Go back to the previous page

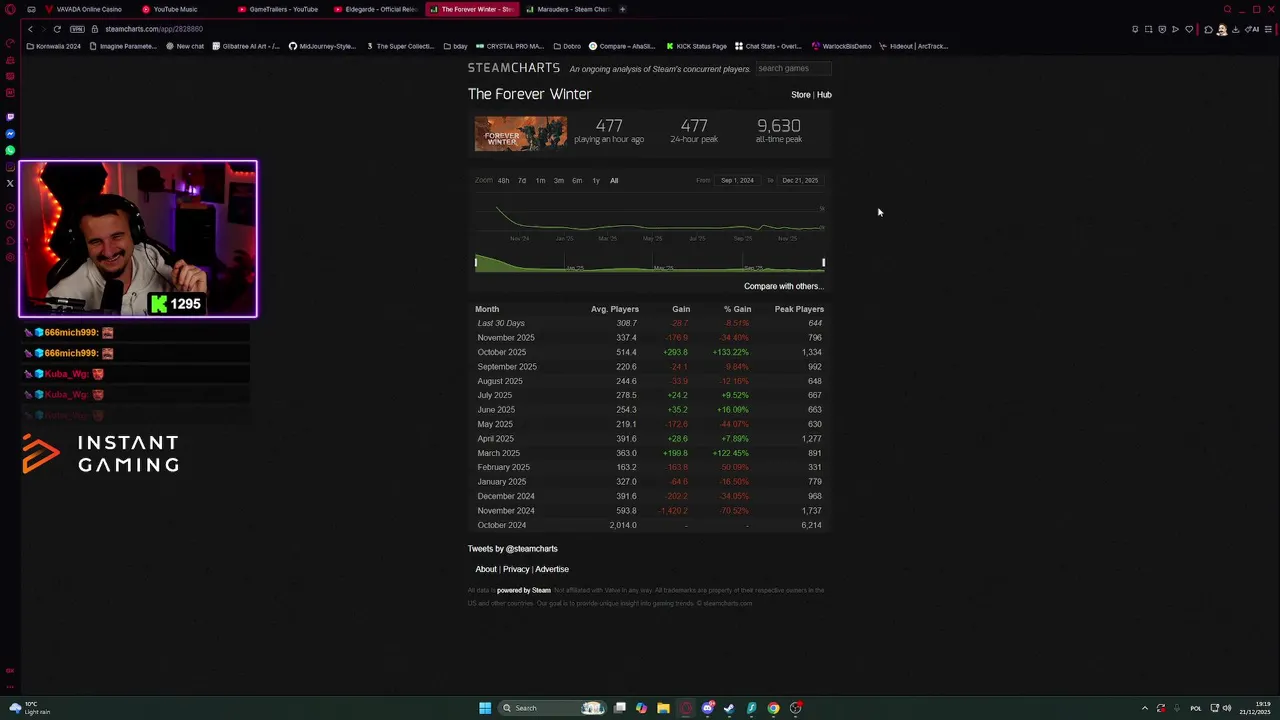(x=30, y=29)
